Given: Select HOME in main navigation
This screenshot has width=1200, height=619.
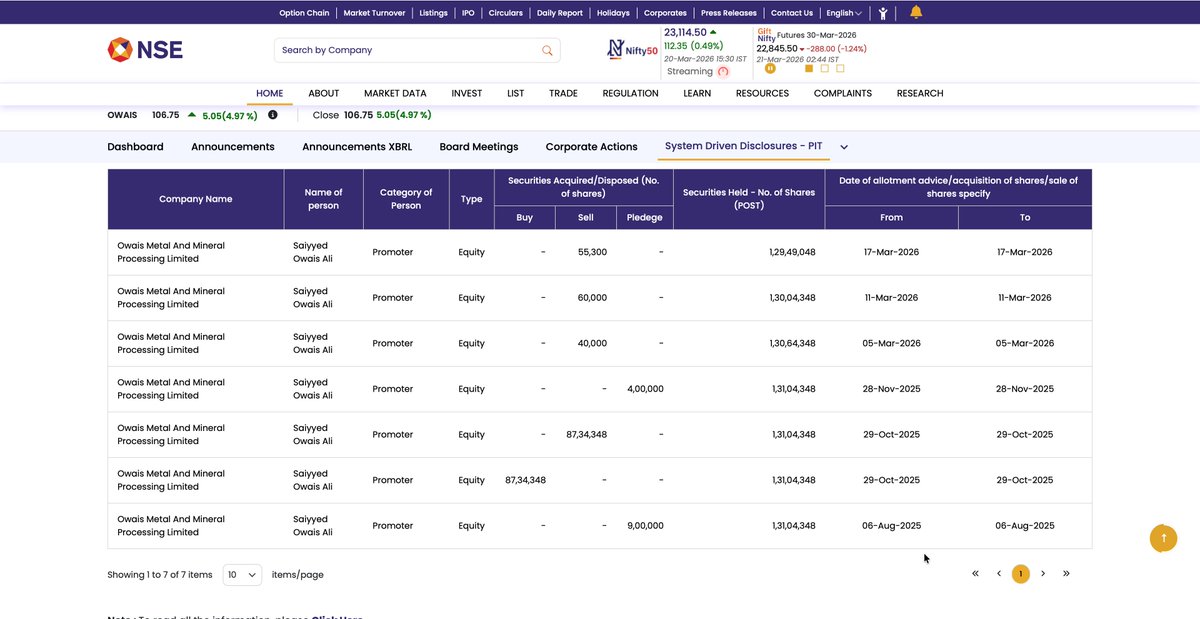Looking at the screenshot, I should (x=270, y=93).
